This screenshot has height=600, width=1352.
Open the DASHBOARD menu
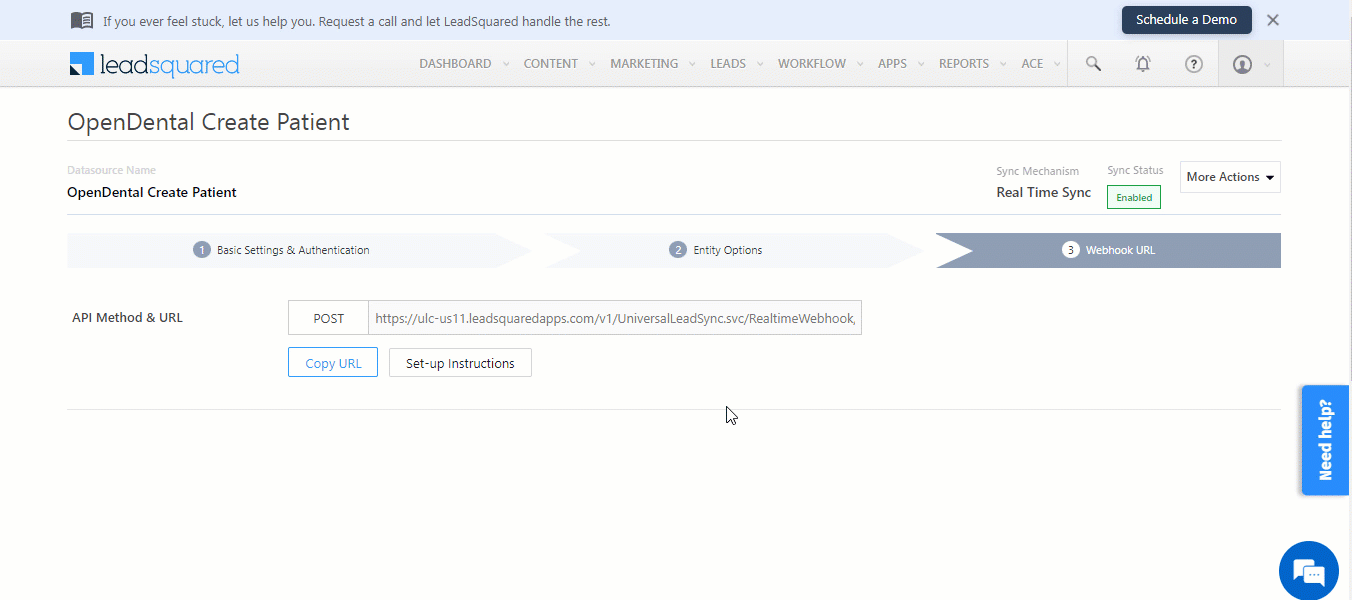click(x=455, y=63)
